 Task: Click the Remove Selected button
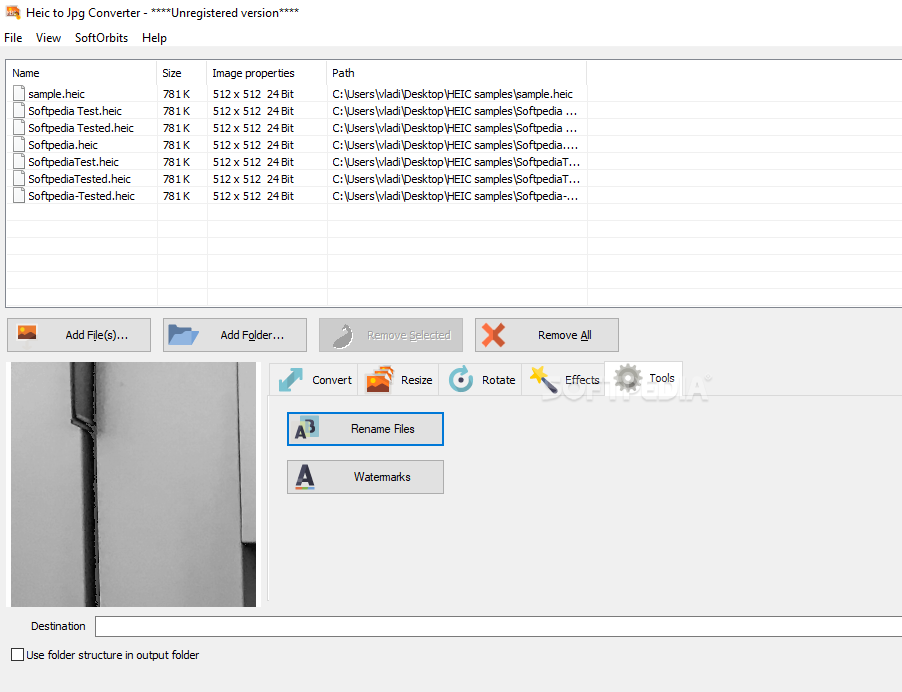391,335
